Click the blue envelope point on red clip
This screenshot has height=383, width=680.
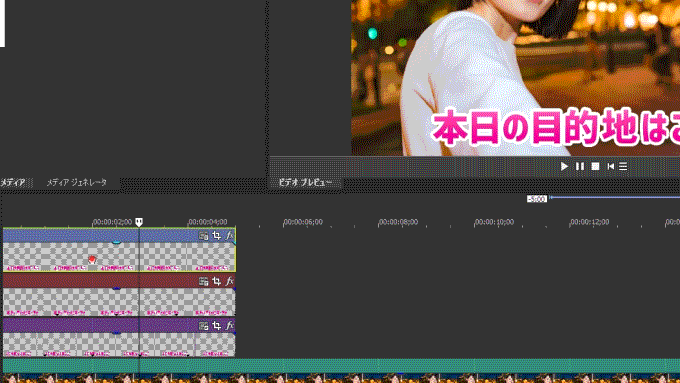[116, 288]
